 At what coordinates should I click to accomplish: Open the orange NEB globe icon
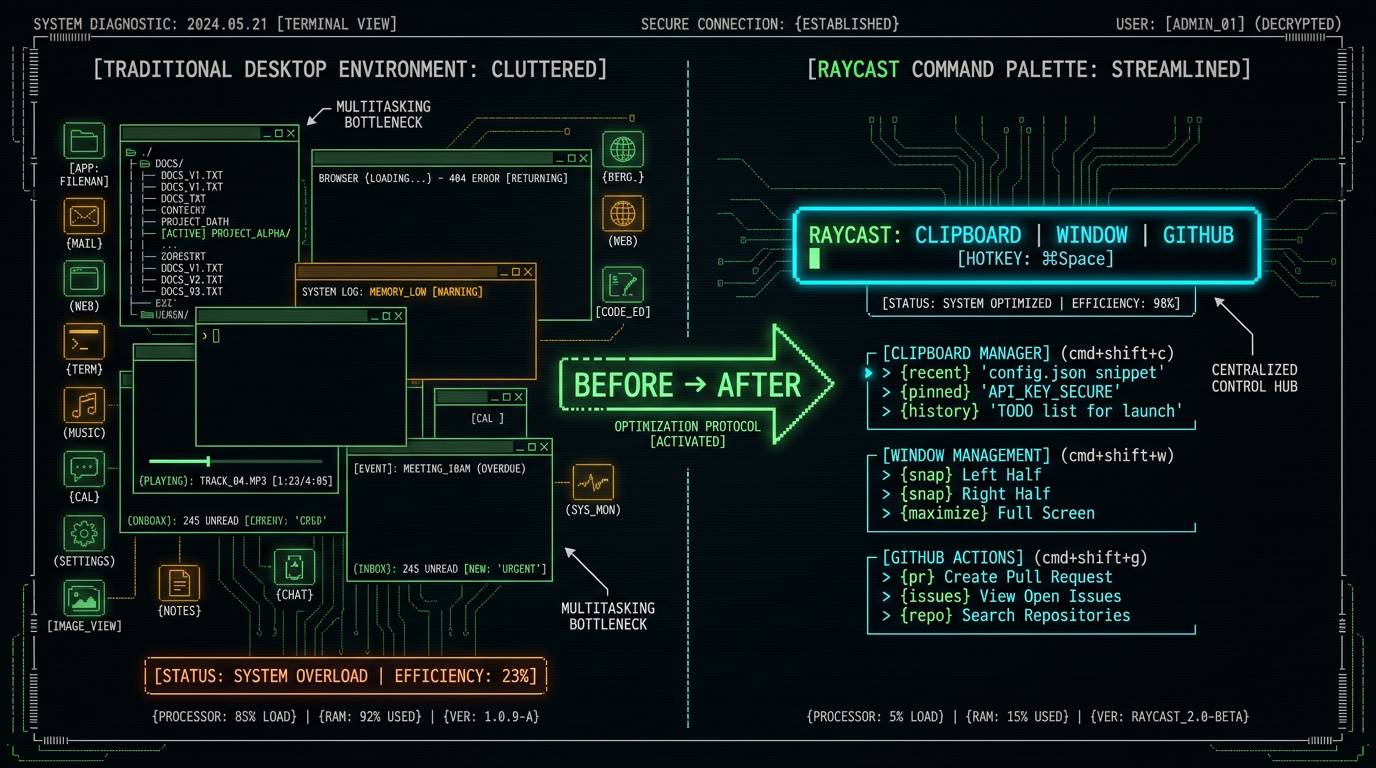coord(623,214)
